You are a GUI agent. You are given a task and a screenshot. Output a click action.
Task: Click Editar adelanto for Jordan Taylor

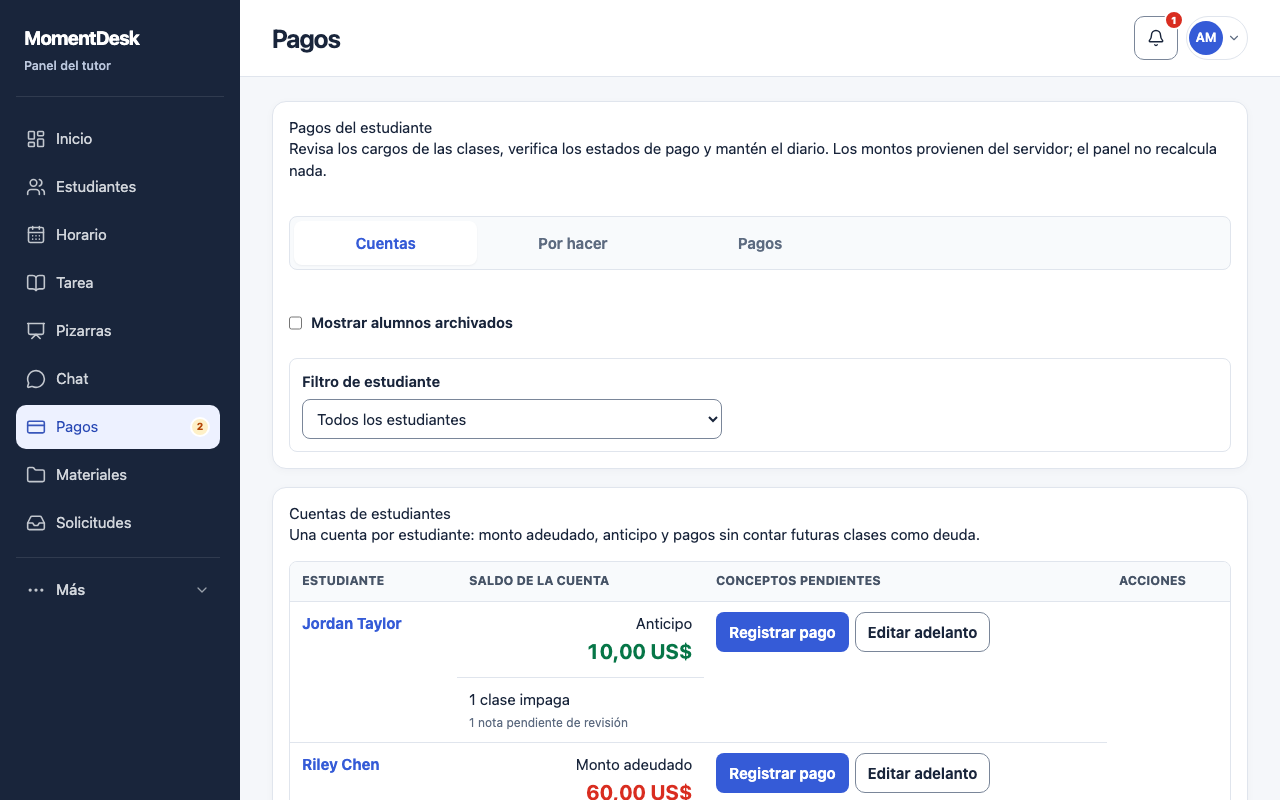(x=922, y=632)
